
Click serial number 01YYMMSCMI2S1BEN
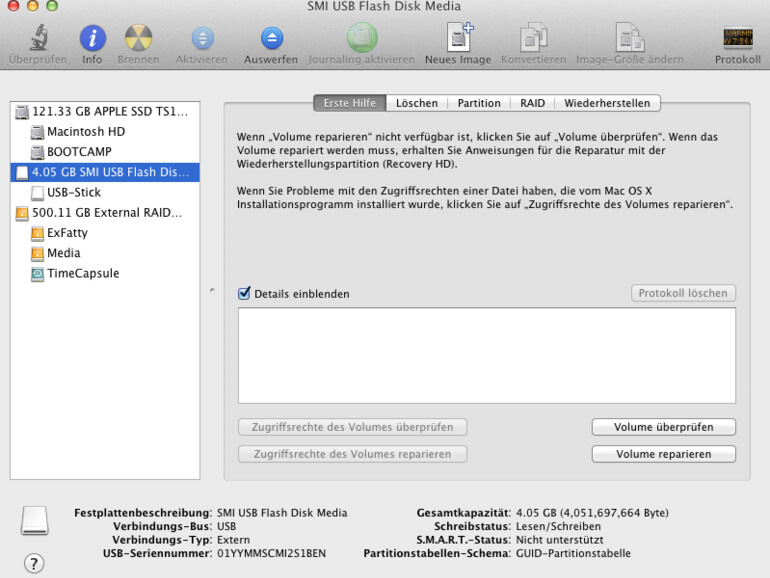click(x=272, y=553)
